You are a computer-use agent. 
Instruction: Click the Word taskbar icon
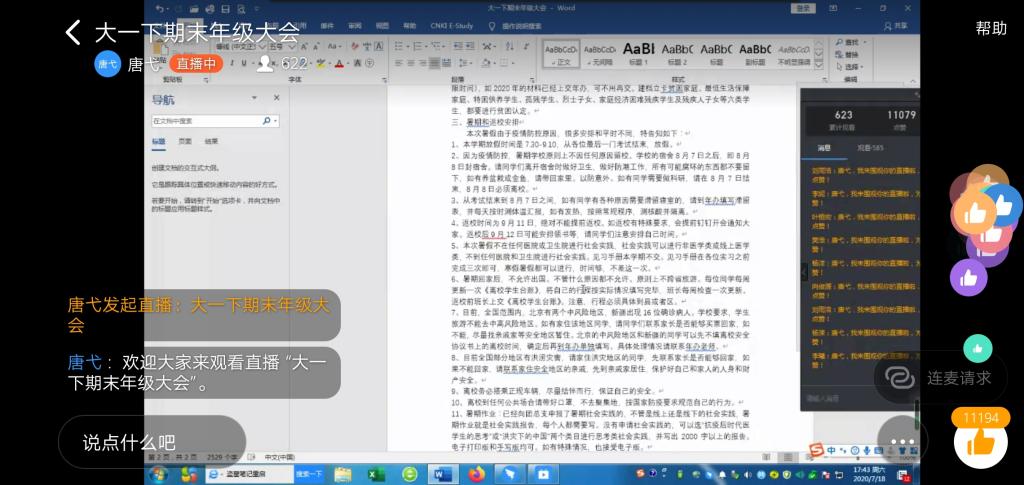(442, 473)
